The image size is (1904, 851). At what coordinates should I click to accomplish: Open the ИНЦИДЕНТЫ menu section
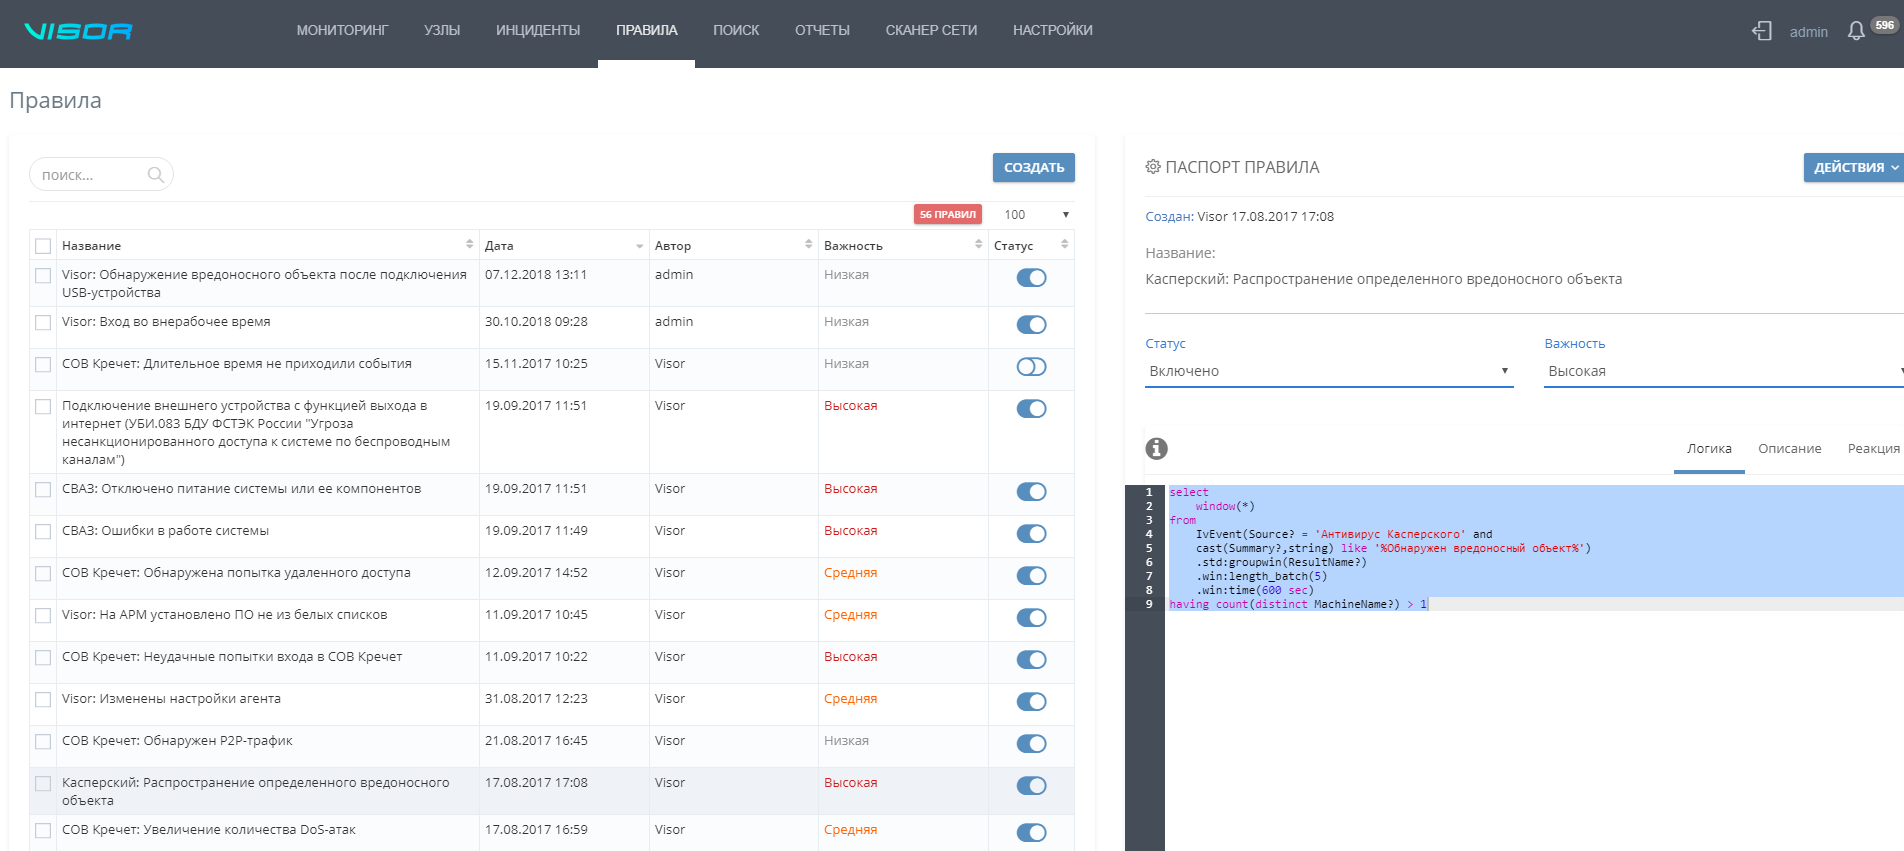pos(538,31)
